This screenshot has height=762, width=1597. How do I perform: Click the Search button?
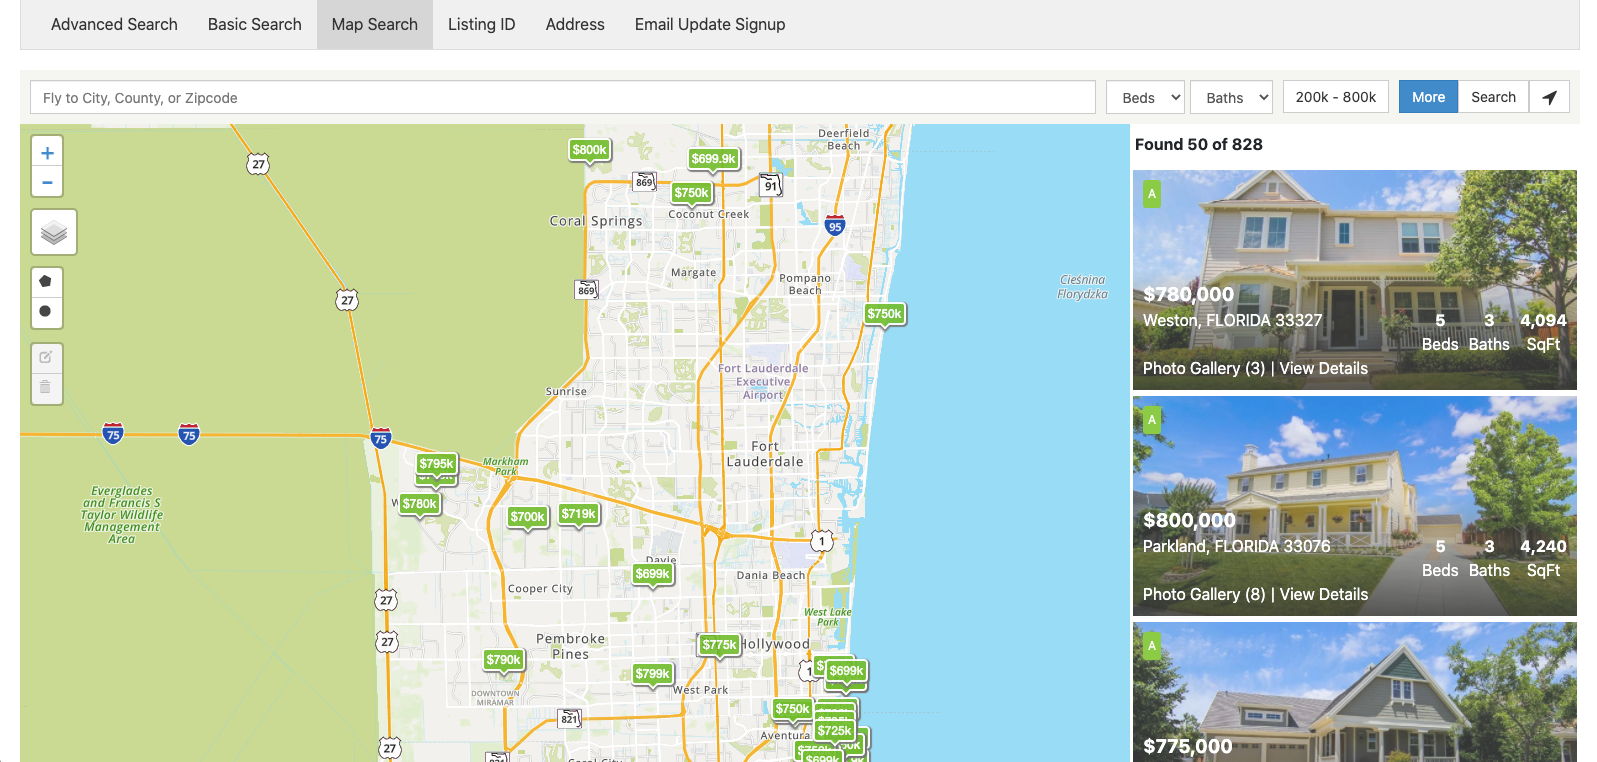point(1493,97)
